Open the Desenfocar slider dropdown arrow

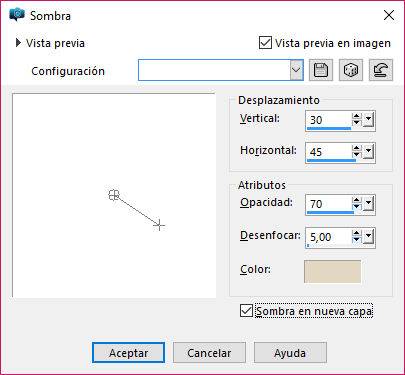(x=369, y=236)
